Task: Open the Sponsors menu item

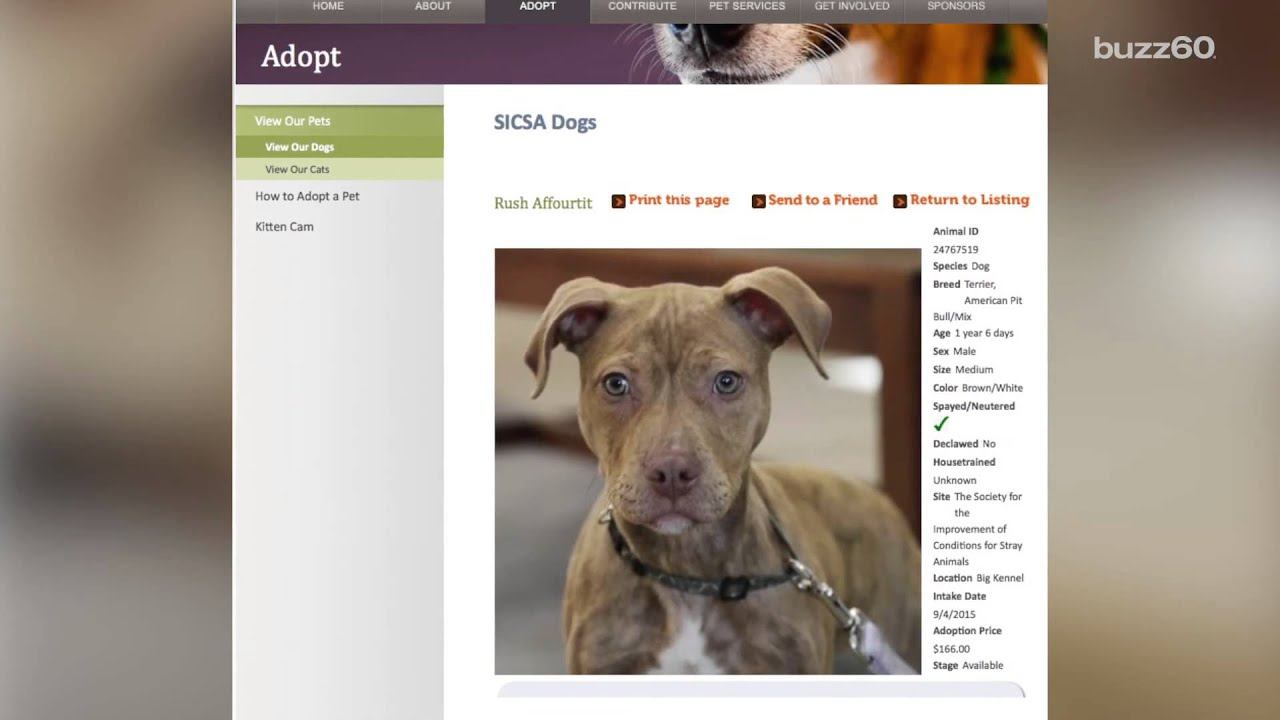Action: (x=956, y=7)
